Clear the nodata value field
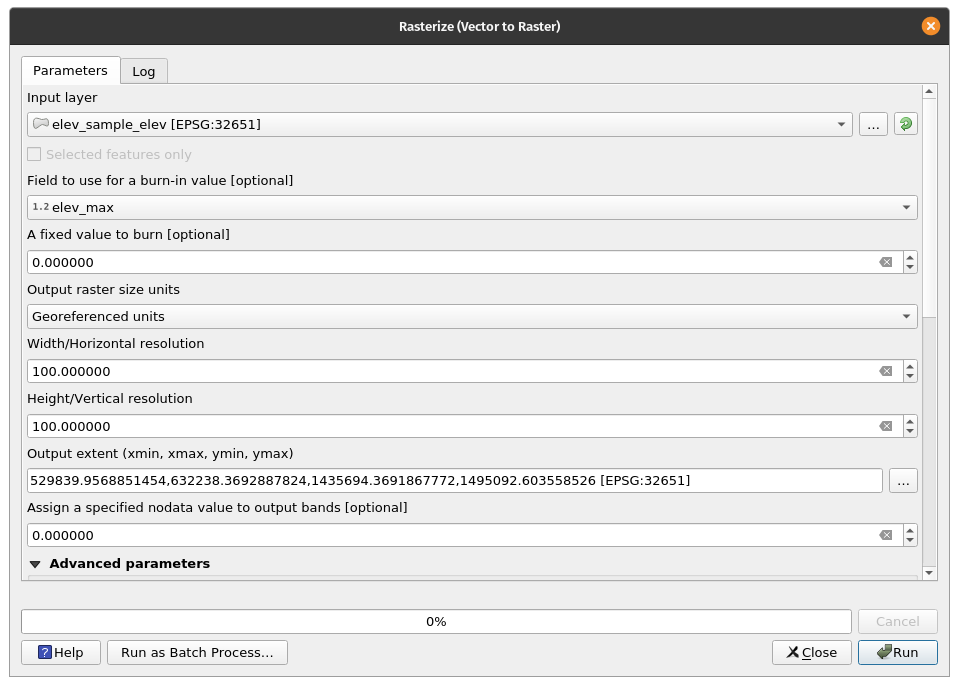The image size is (959, 686). pyautogui.click(x=885, y=535)
